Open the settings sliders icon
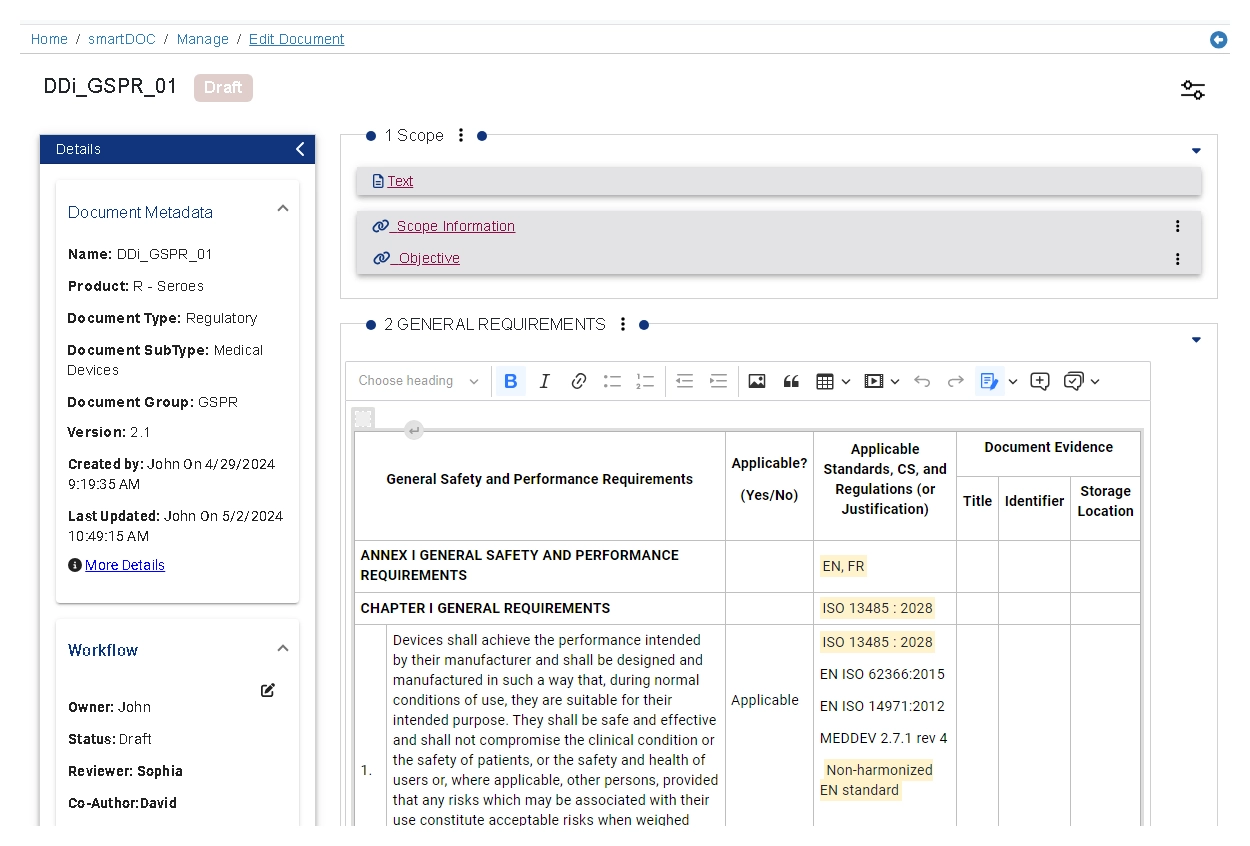This screenshot has width=1250, height=846. coord(1192,90)
